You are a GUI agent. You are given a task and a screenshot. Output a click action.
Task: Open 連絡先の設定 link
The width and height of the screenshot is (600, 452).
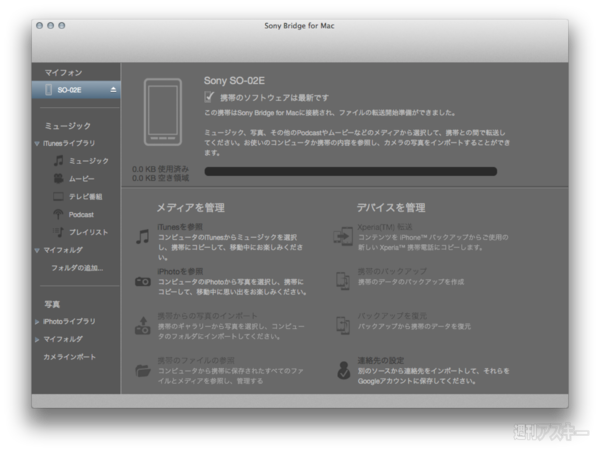click(381, 360)
